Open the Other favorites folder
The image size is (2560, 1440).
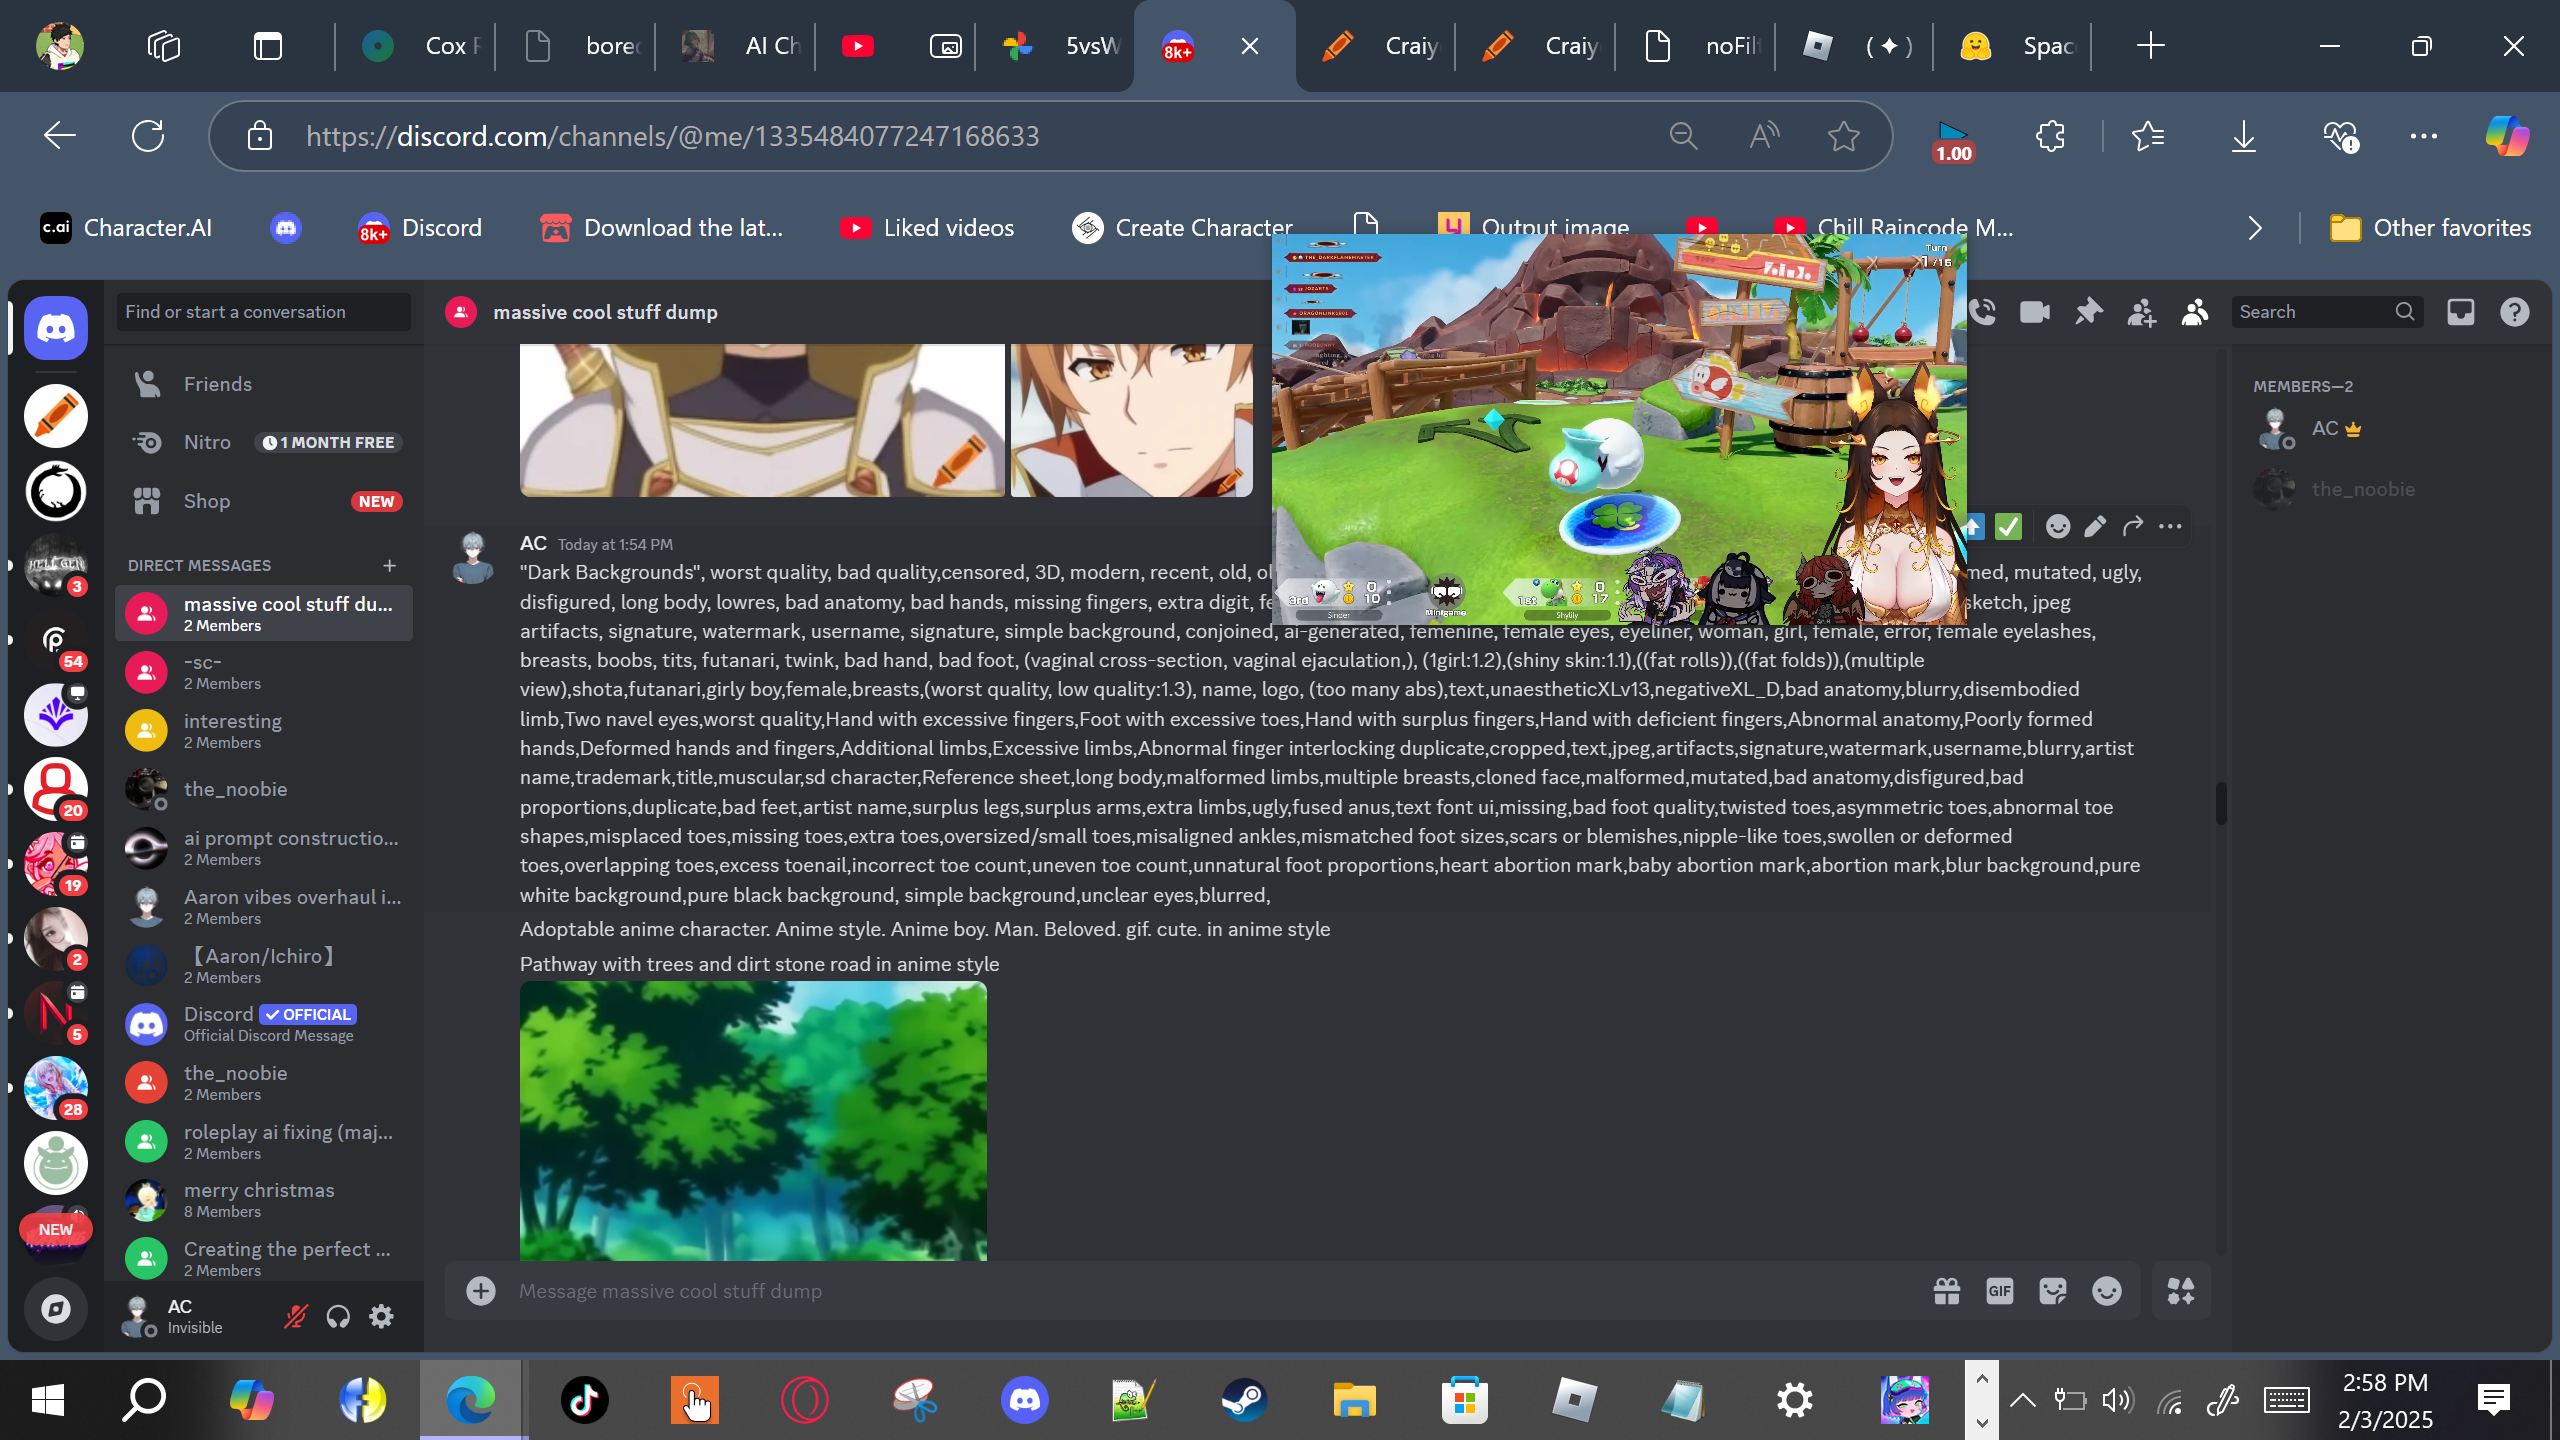[2430, 228]
